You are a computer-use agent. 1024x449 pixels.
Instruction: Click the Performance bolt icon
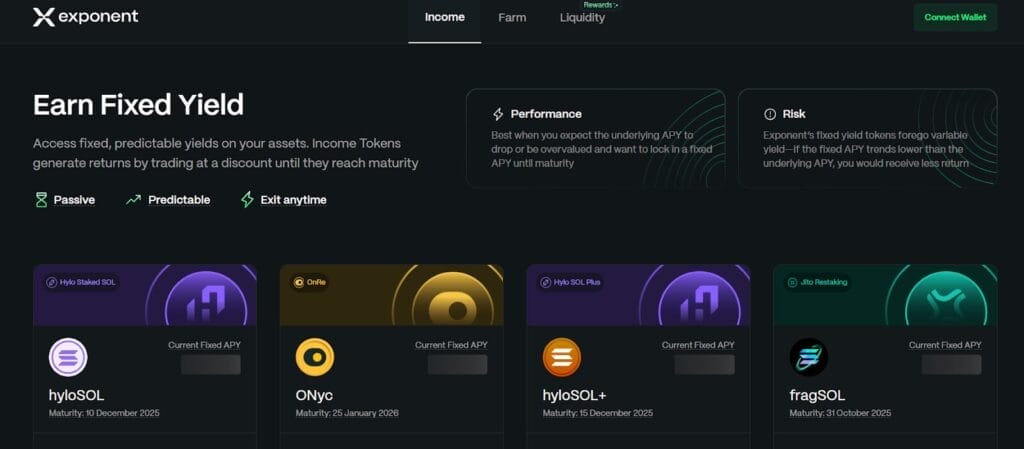(498, 114)
